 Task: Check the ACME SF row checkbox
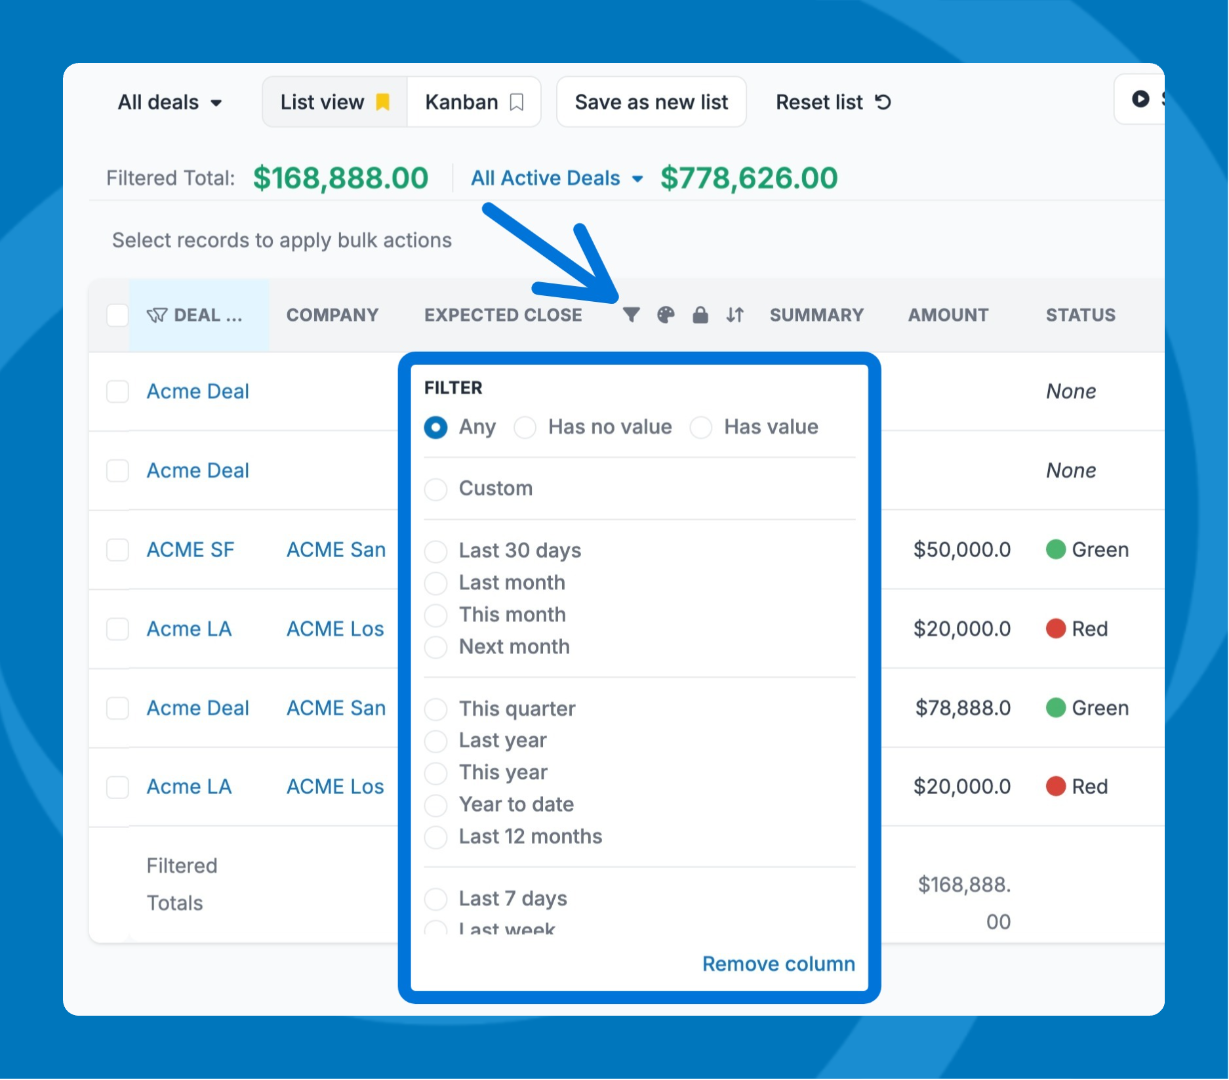click(118, 550)
